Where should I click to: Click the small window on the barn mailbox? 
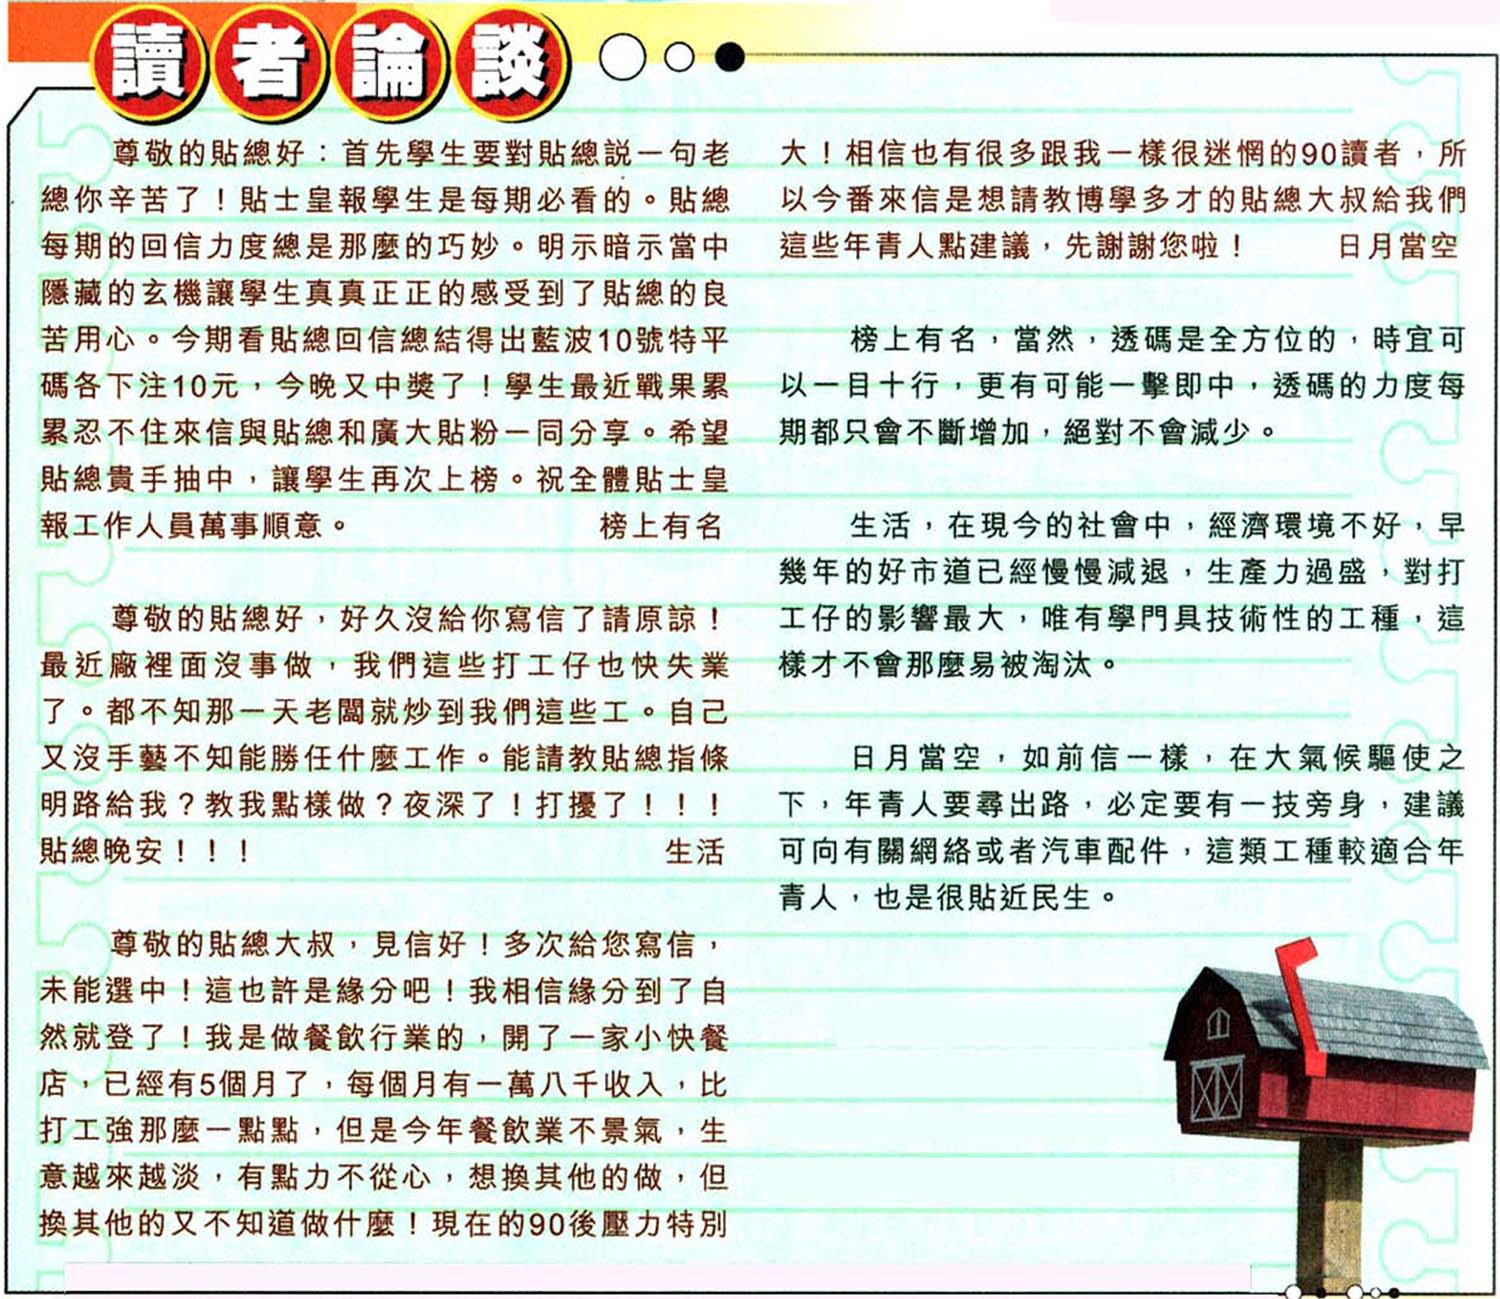pos(1218,1024)
